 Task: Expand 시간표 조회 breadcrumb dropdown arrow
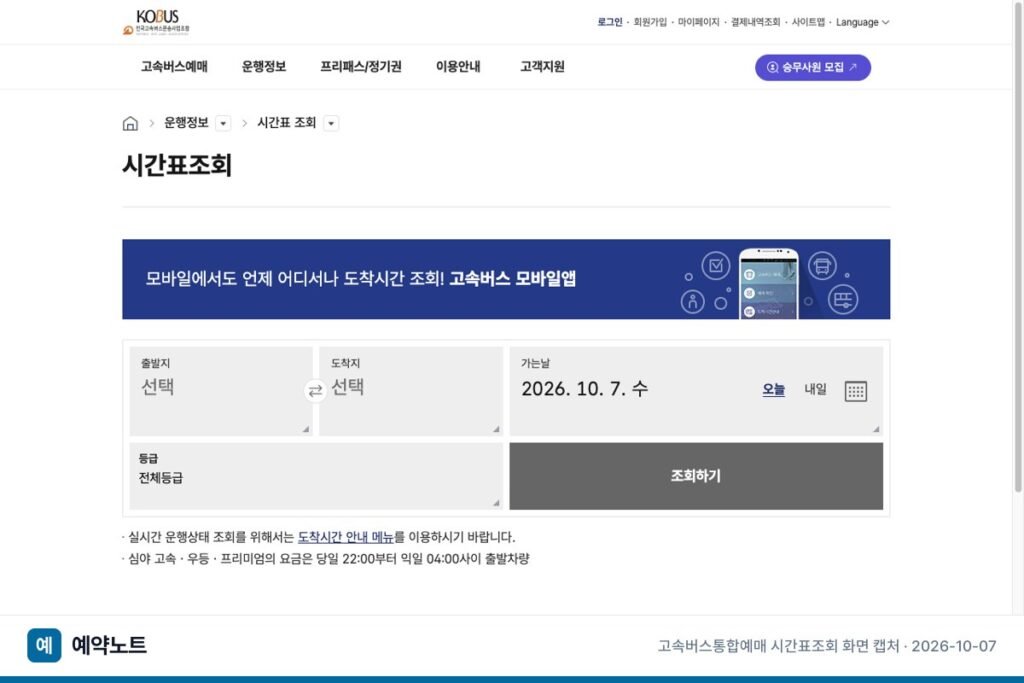(x=331, y=123)
